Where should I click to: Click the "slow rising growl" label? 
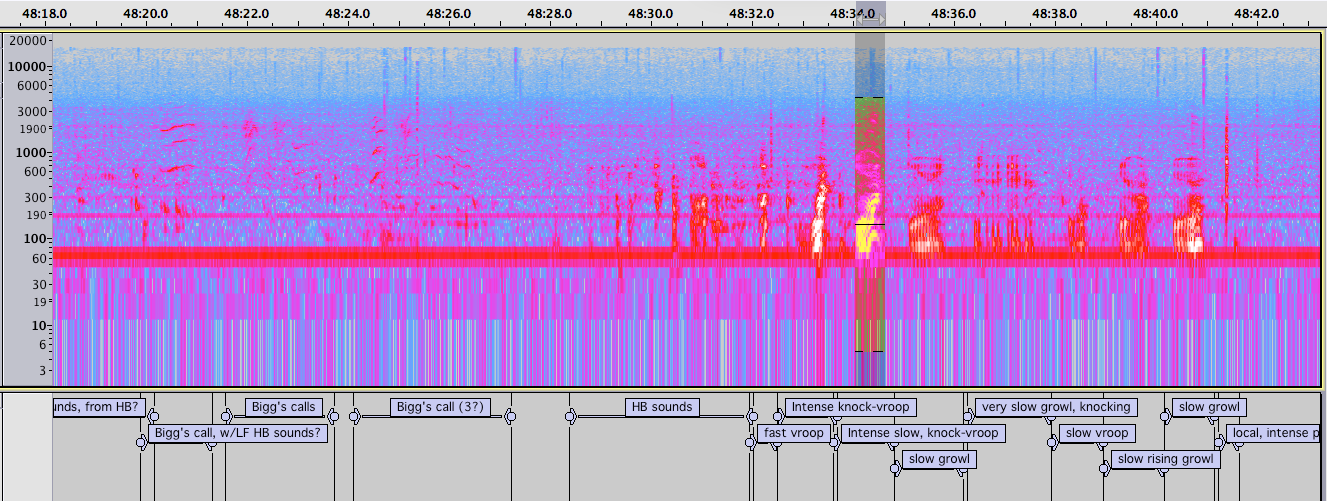1165,459
